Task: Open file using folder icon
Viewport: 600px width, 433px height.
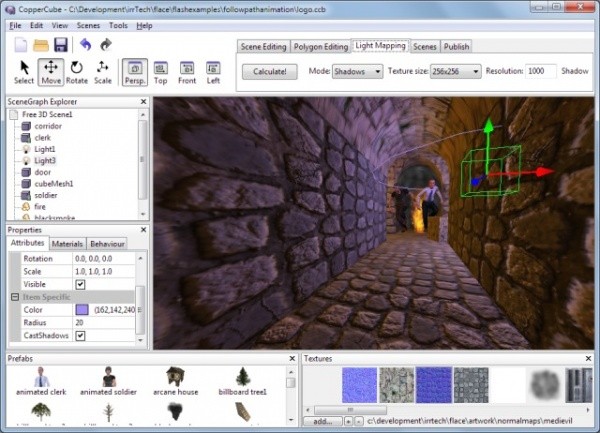Action: 41,45
